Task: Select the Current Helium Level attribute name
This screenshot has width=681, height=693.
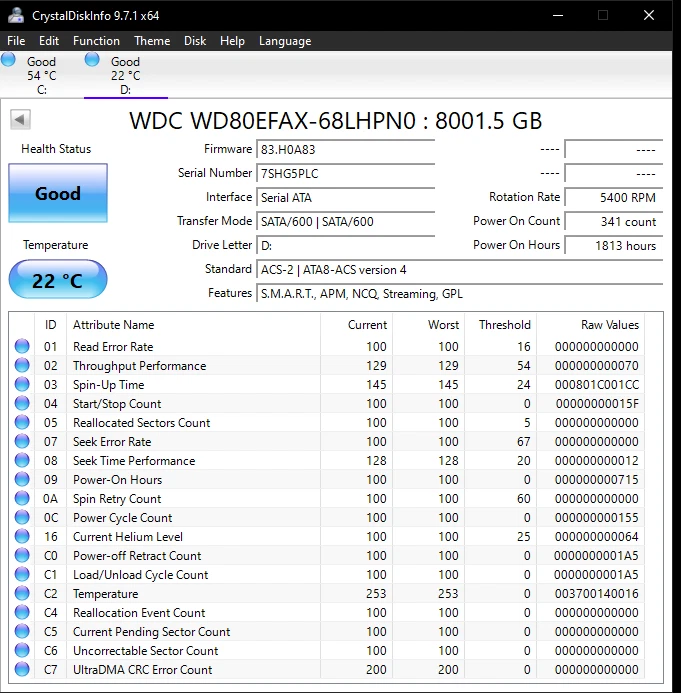Action: tap(128, 537)
